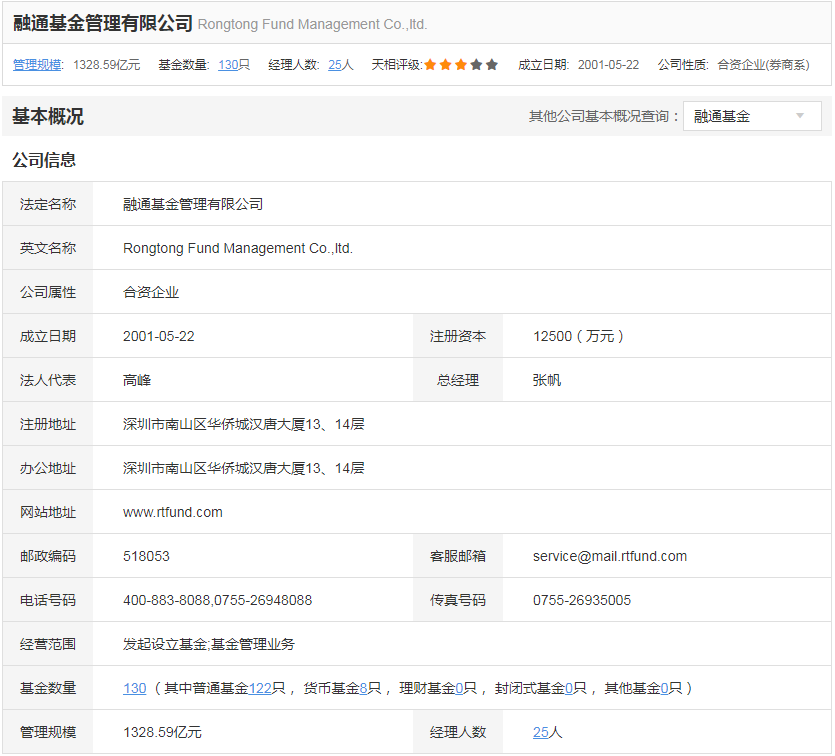Click the third orange rating star

(x=461, y=65)
